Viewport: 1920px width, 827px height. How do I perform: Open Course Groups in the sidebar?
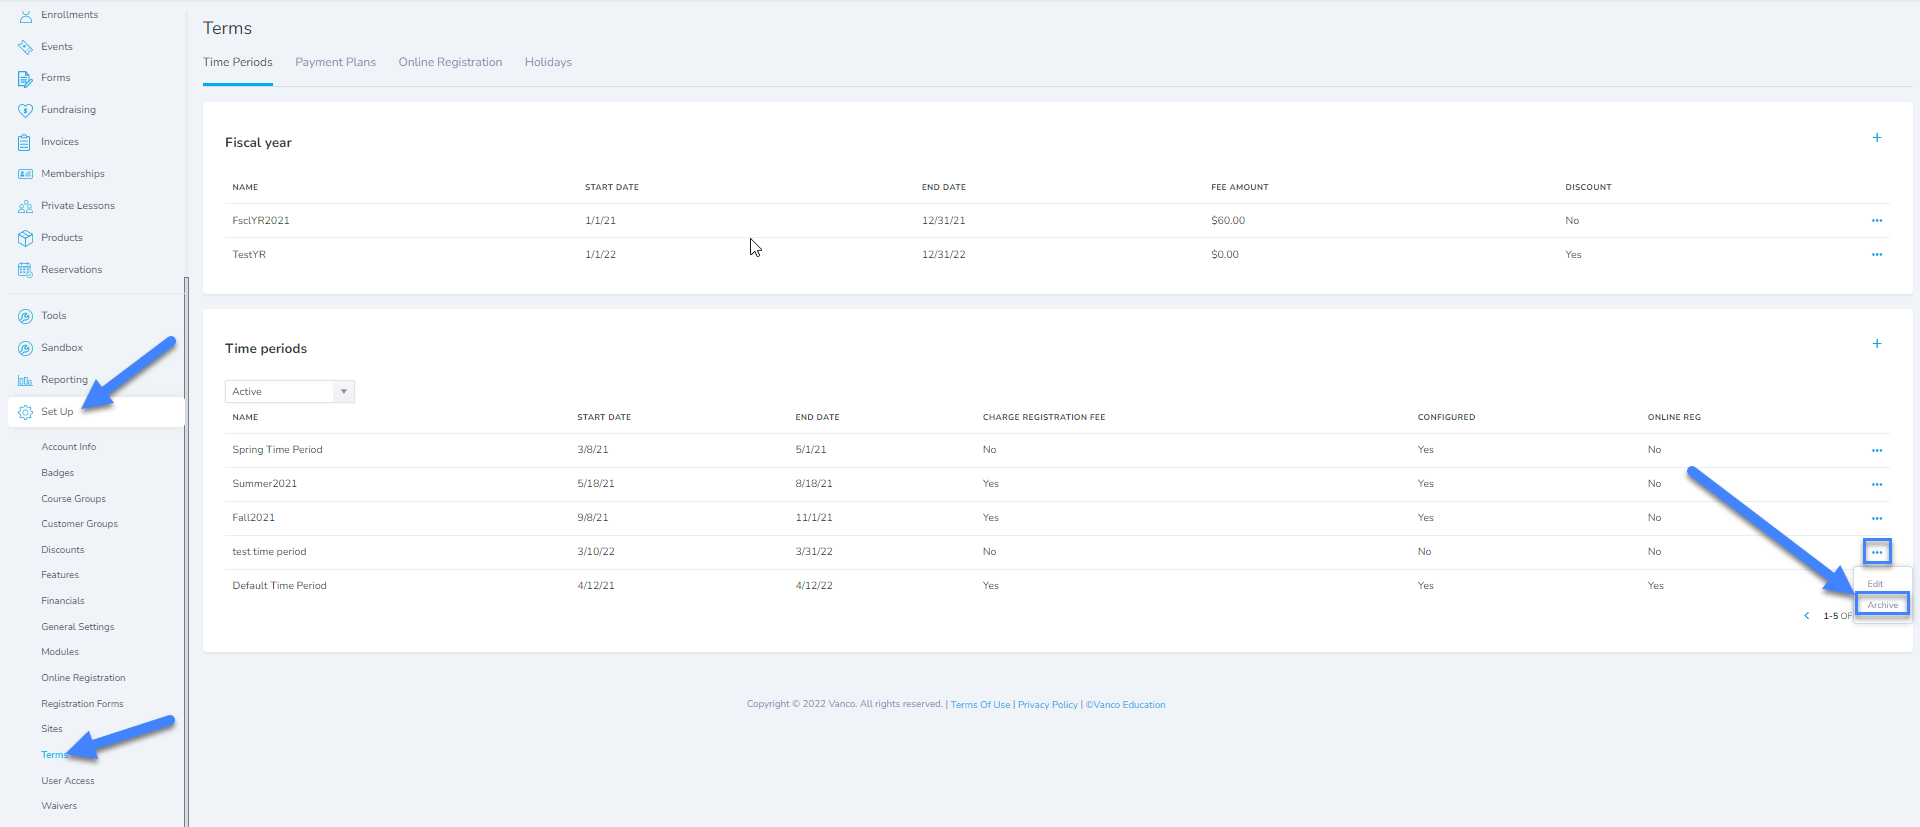73,499
